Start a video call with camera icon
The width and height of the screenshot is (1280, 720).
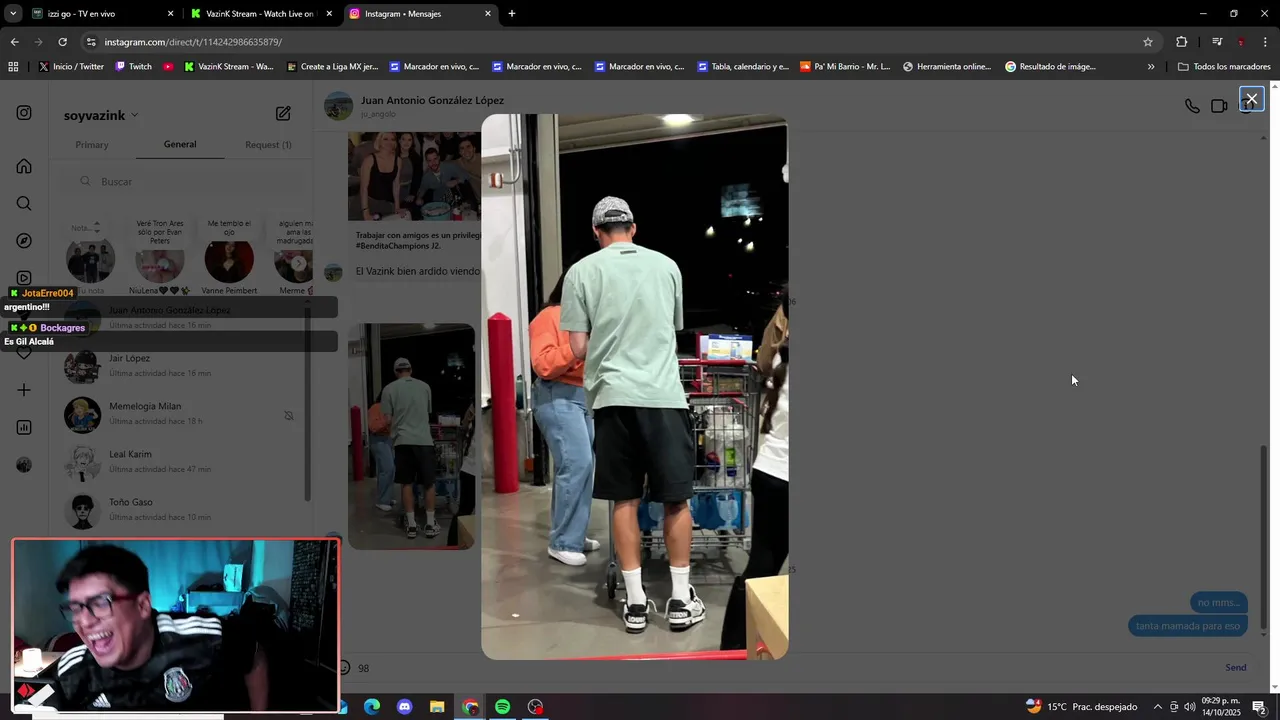1219,106
